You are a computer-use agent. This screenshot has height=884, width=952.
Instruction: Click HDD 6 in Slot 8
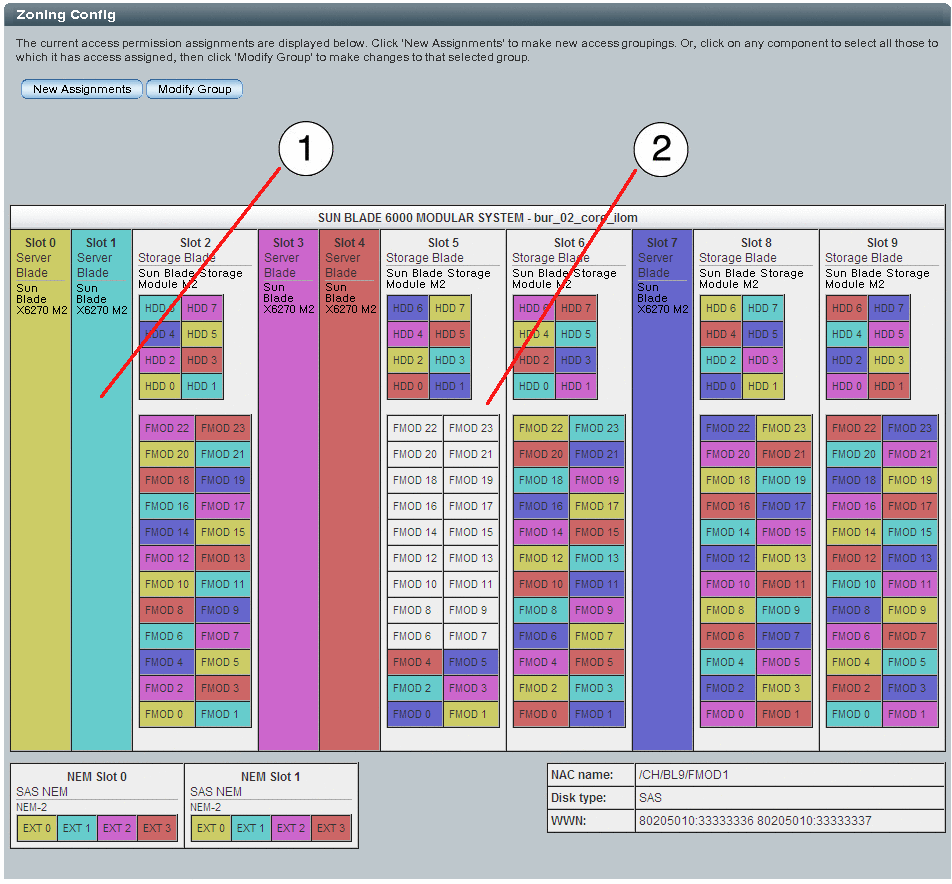point(721,308)
